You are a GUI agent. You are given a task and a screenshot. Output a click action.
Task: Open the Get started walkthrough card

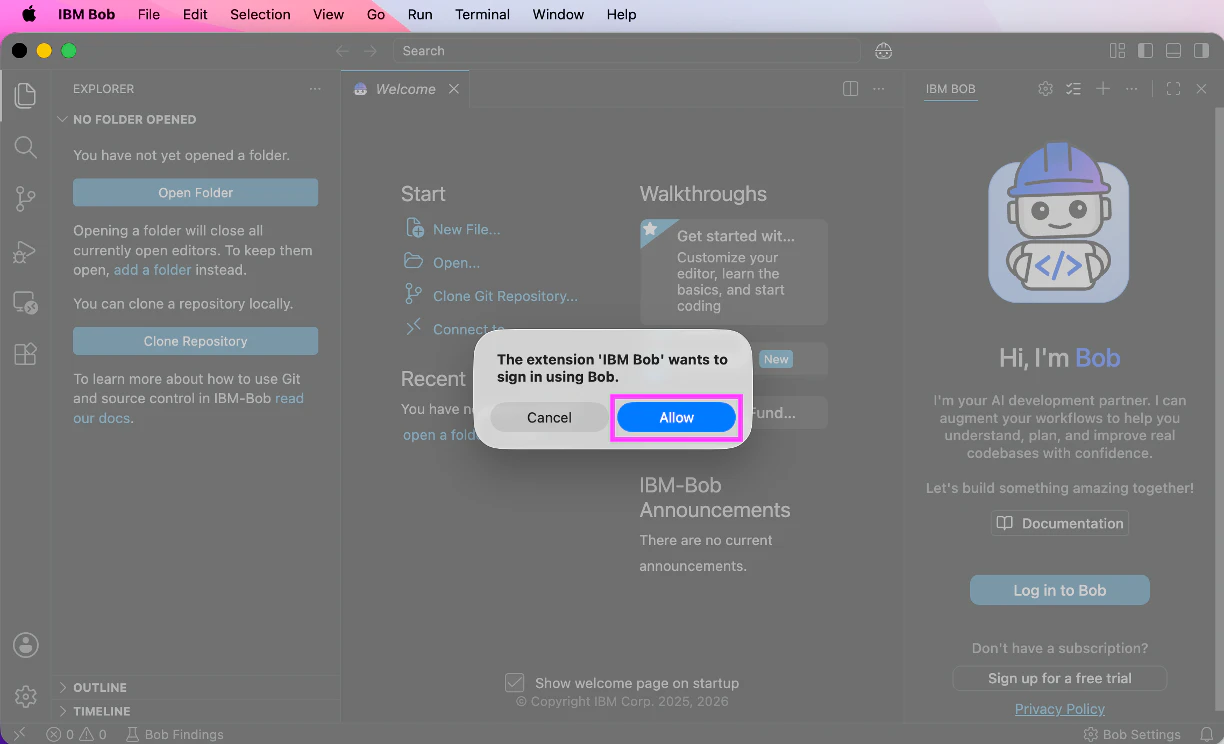[x=733, y=272]
